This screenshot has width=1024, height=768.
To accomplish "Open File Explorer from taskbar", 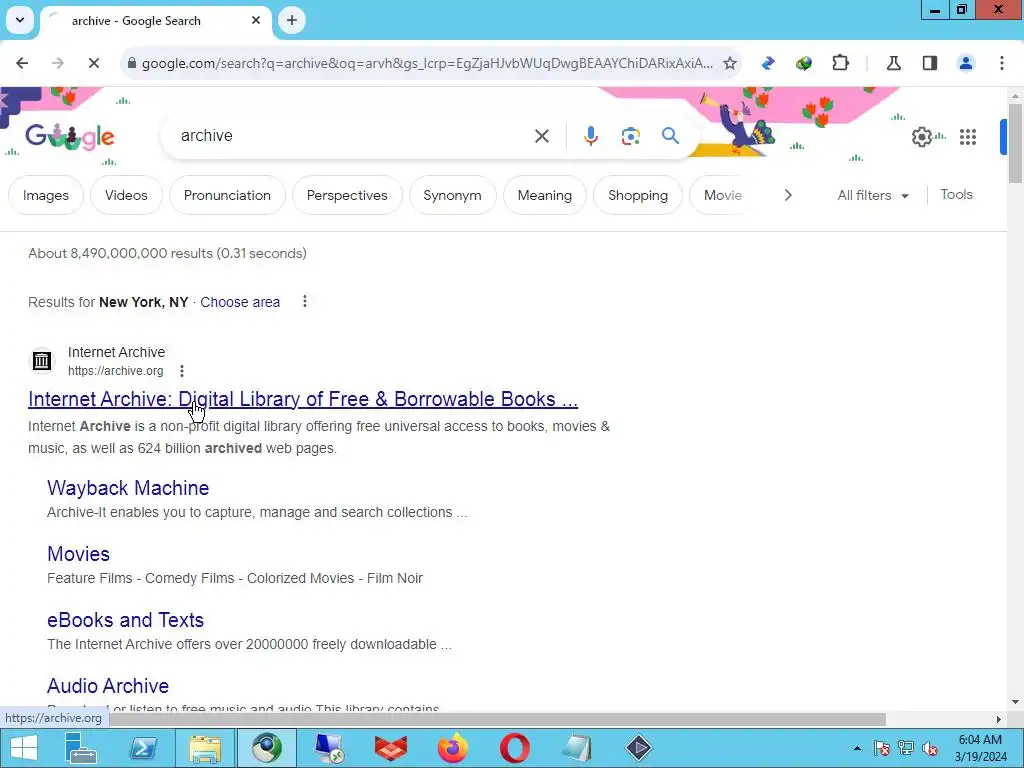I will (x=205, y=748).
